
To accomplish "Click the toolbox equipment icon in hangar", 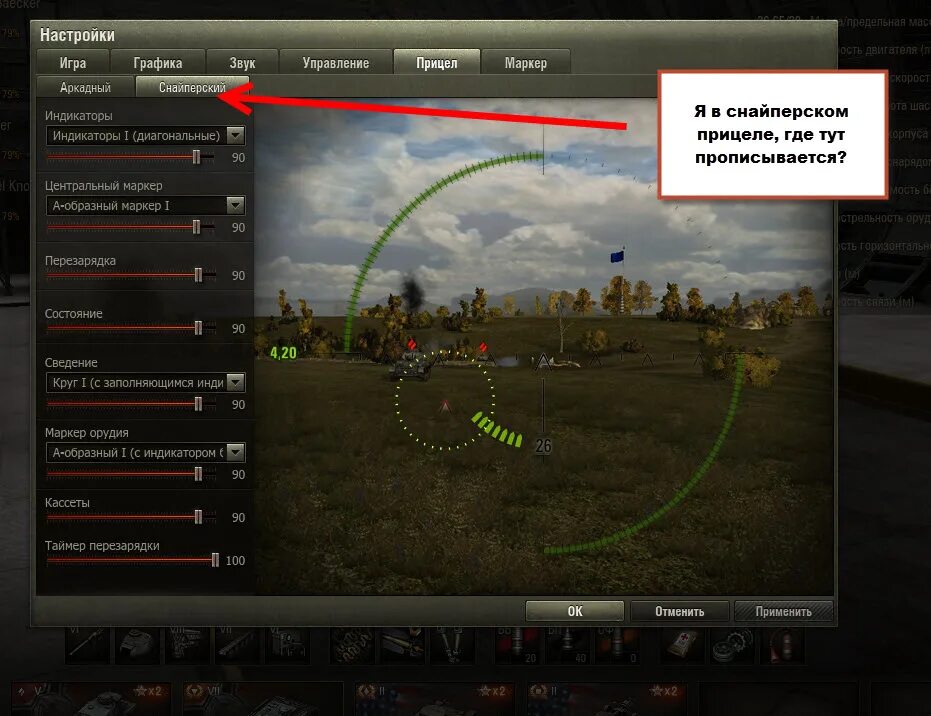I will [401, 645].
